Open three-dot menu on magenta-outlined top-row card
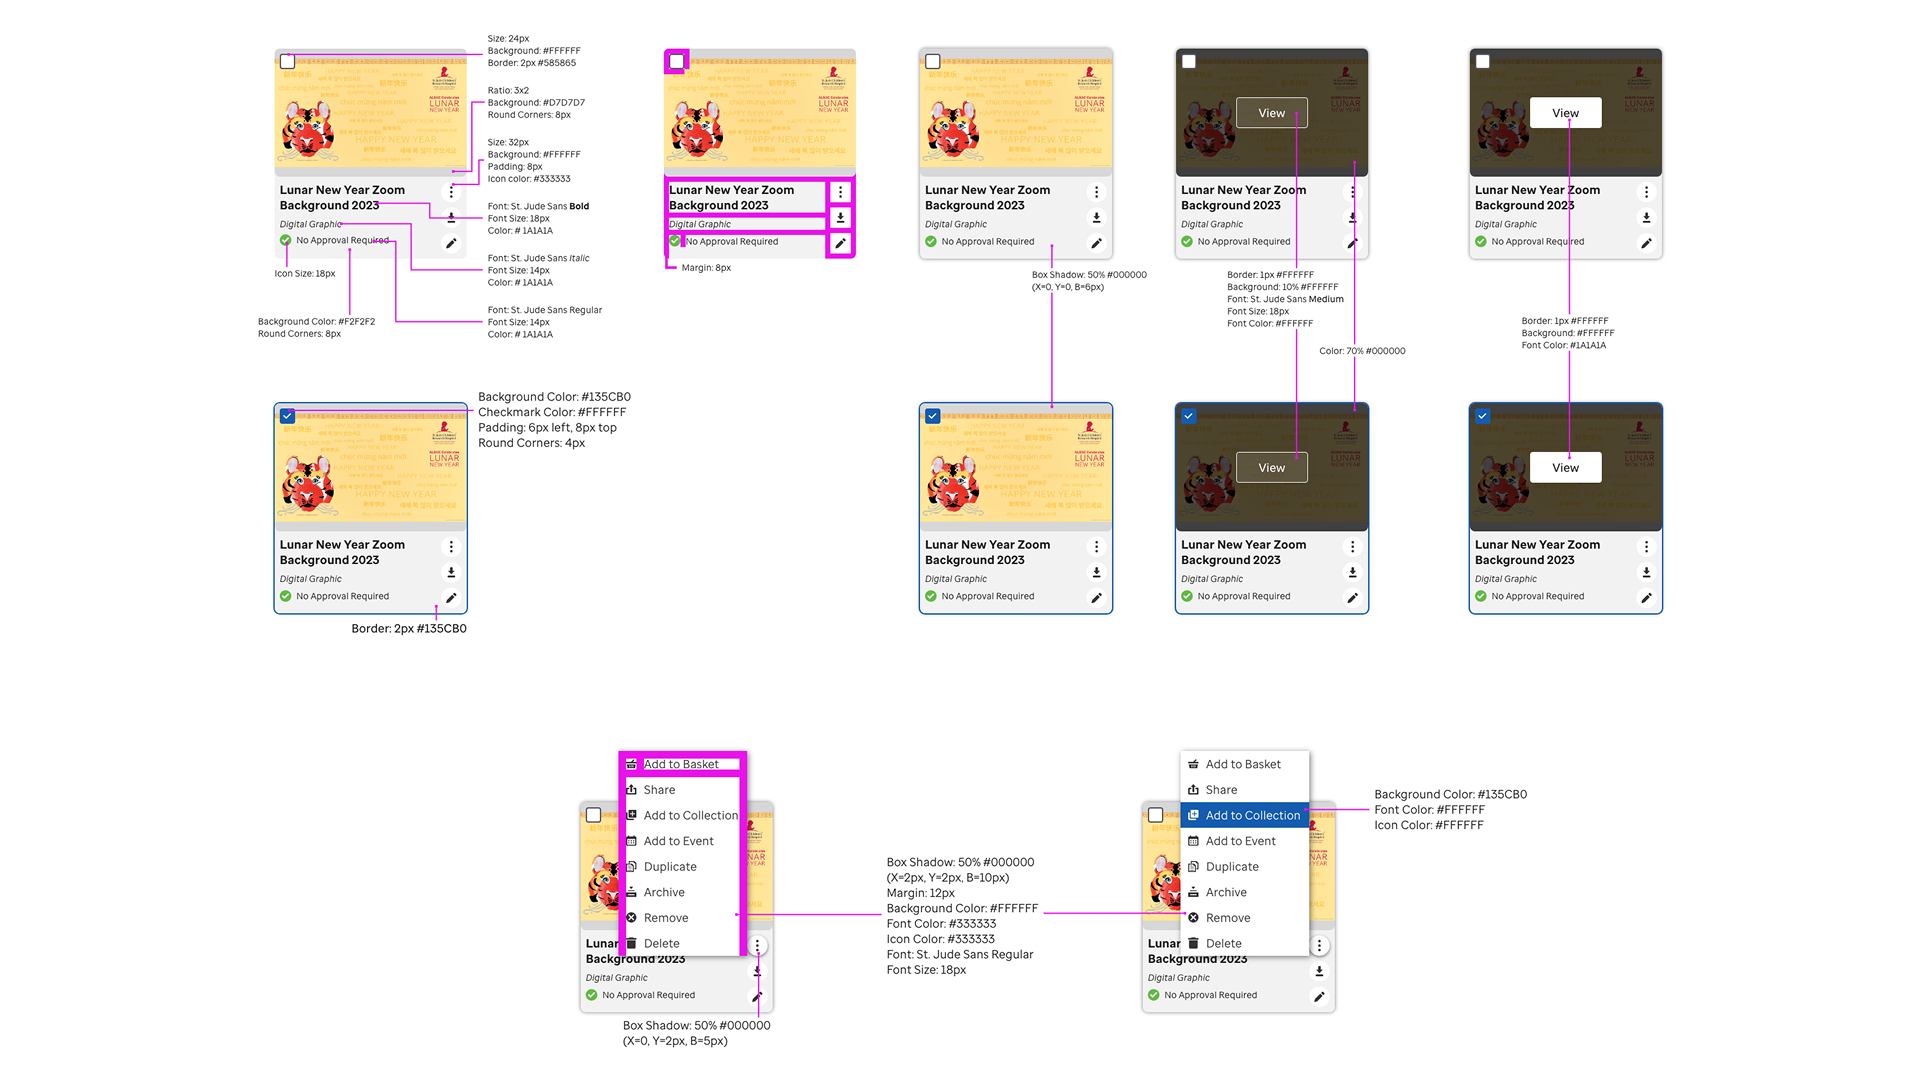The width and height of the screenshot is (1920, 1080). [x=840, y=192]
